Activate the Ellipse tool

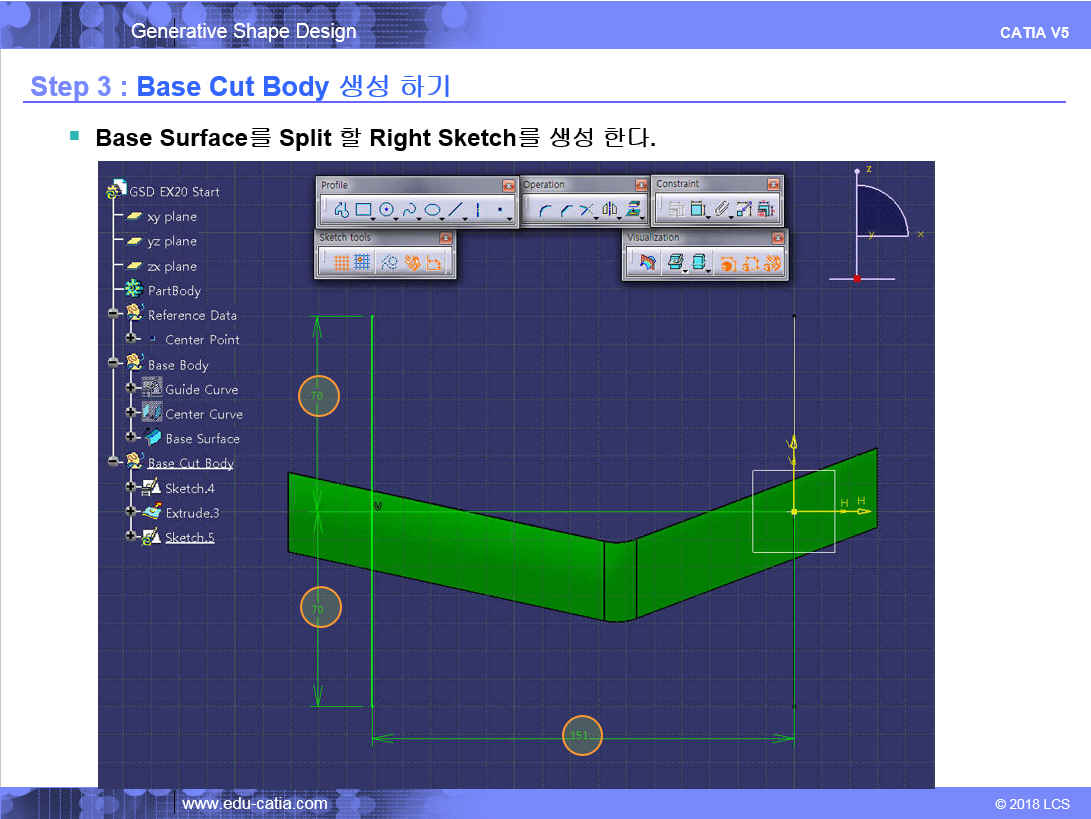(432, 210)
